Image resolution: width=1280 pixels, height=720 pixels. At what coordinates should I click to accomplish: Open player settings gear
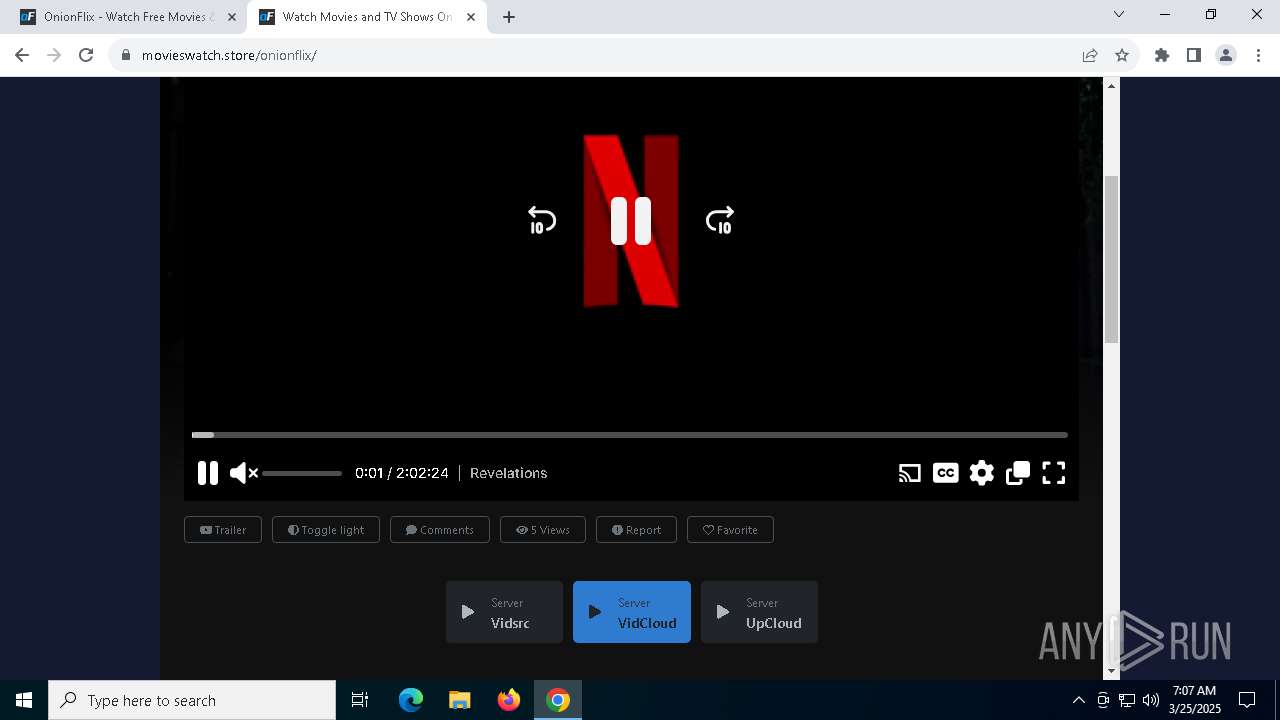pyautogui.click(x=982, y=473)
